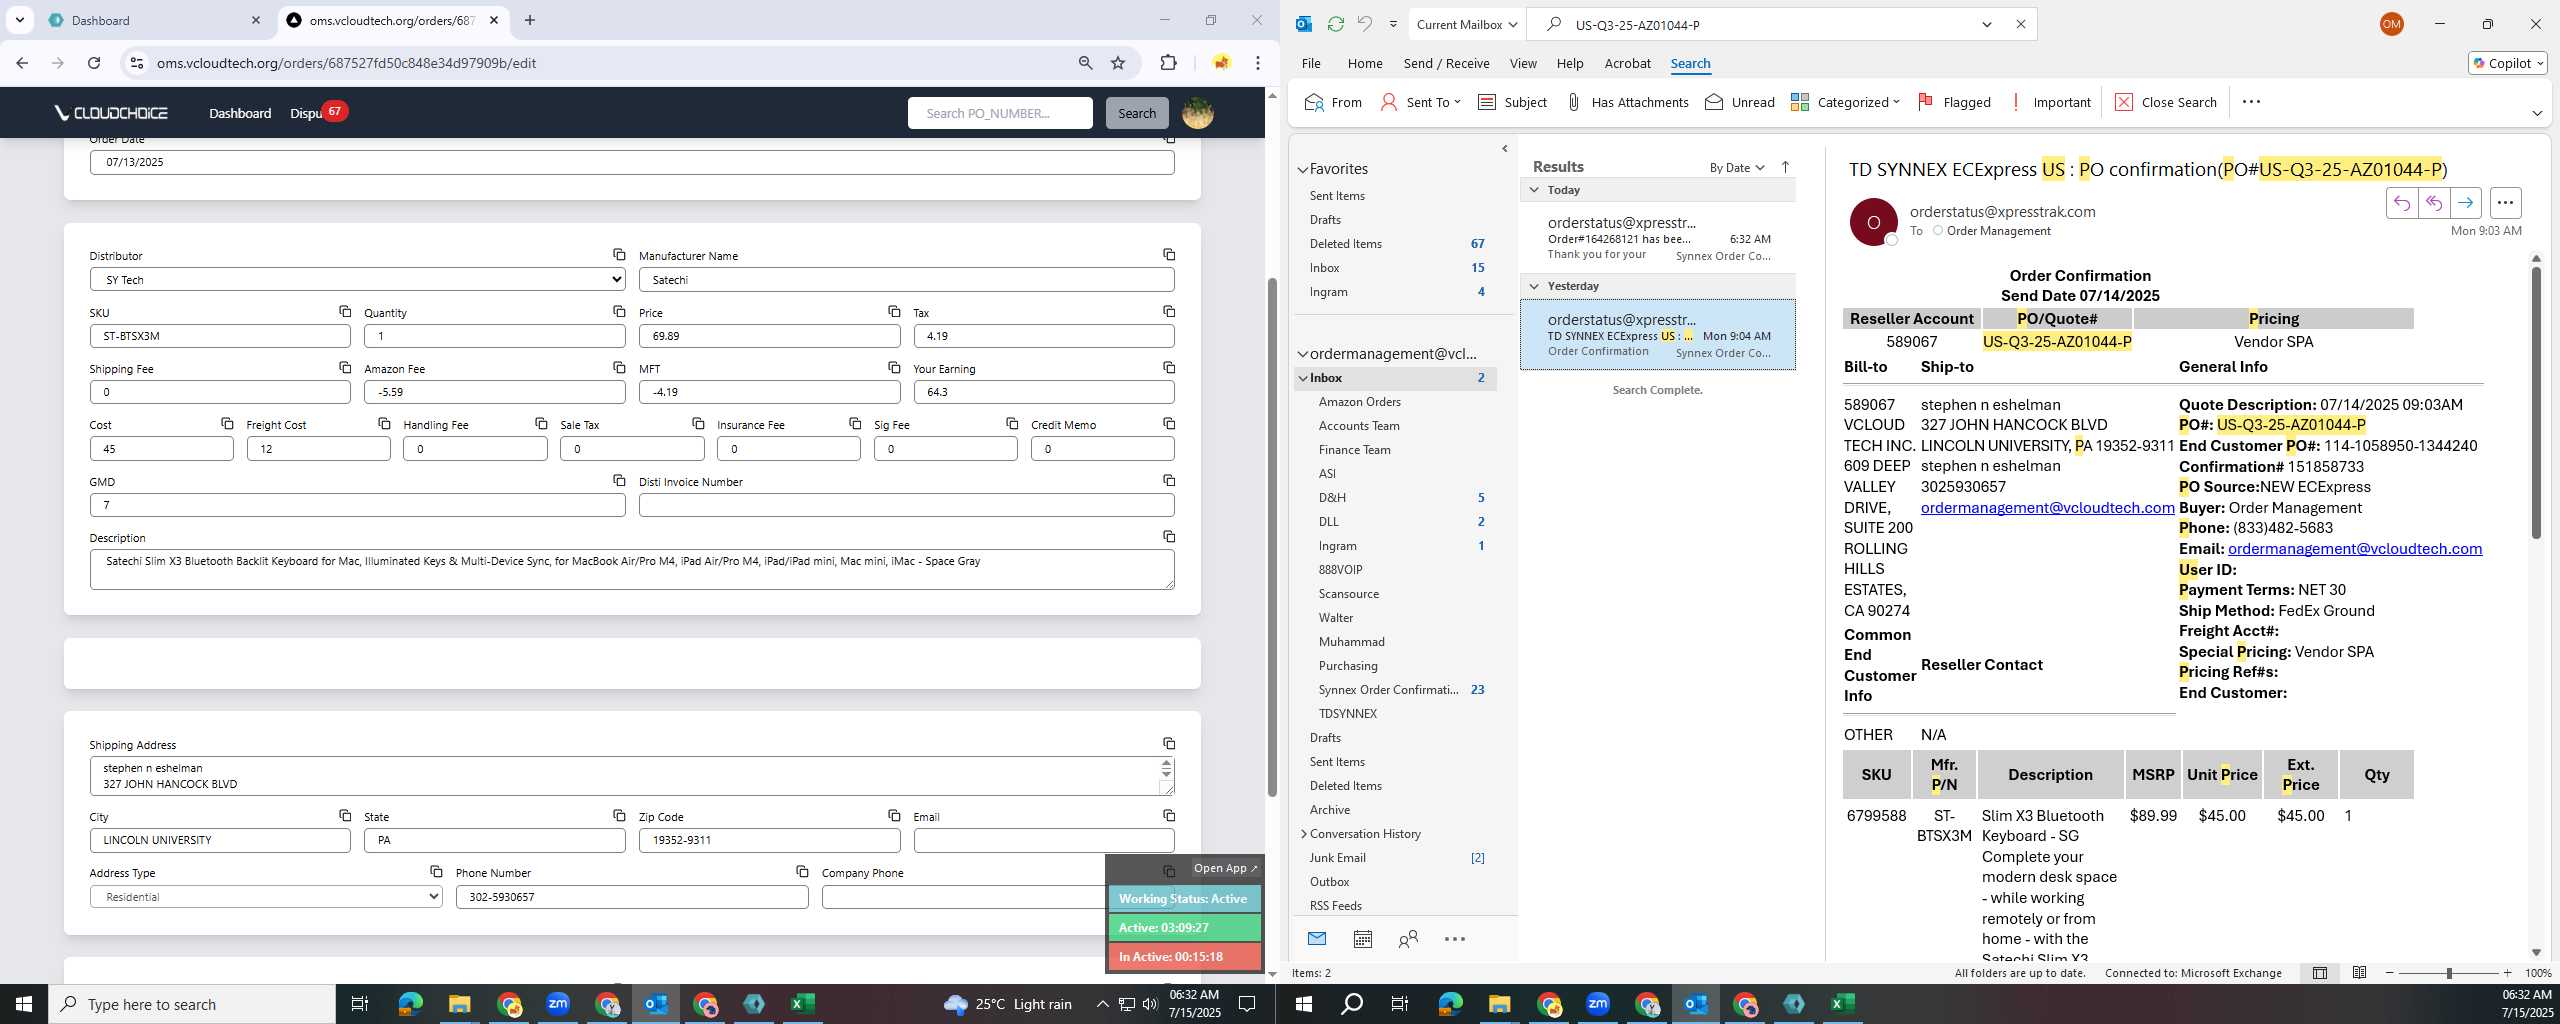Collapse the Today results group
Image resolution: width=2560 pixels, height=1024 pixels.
[1534, 190]
